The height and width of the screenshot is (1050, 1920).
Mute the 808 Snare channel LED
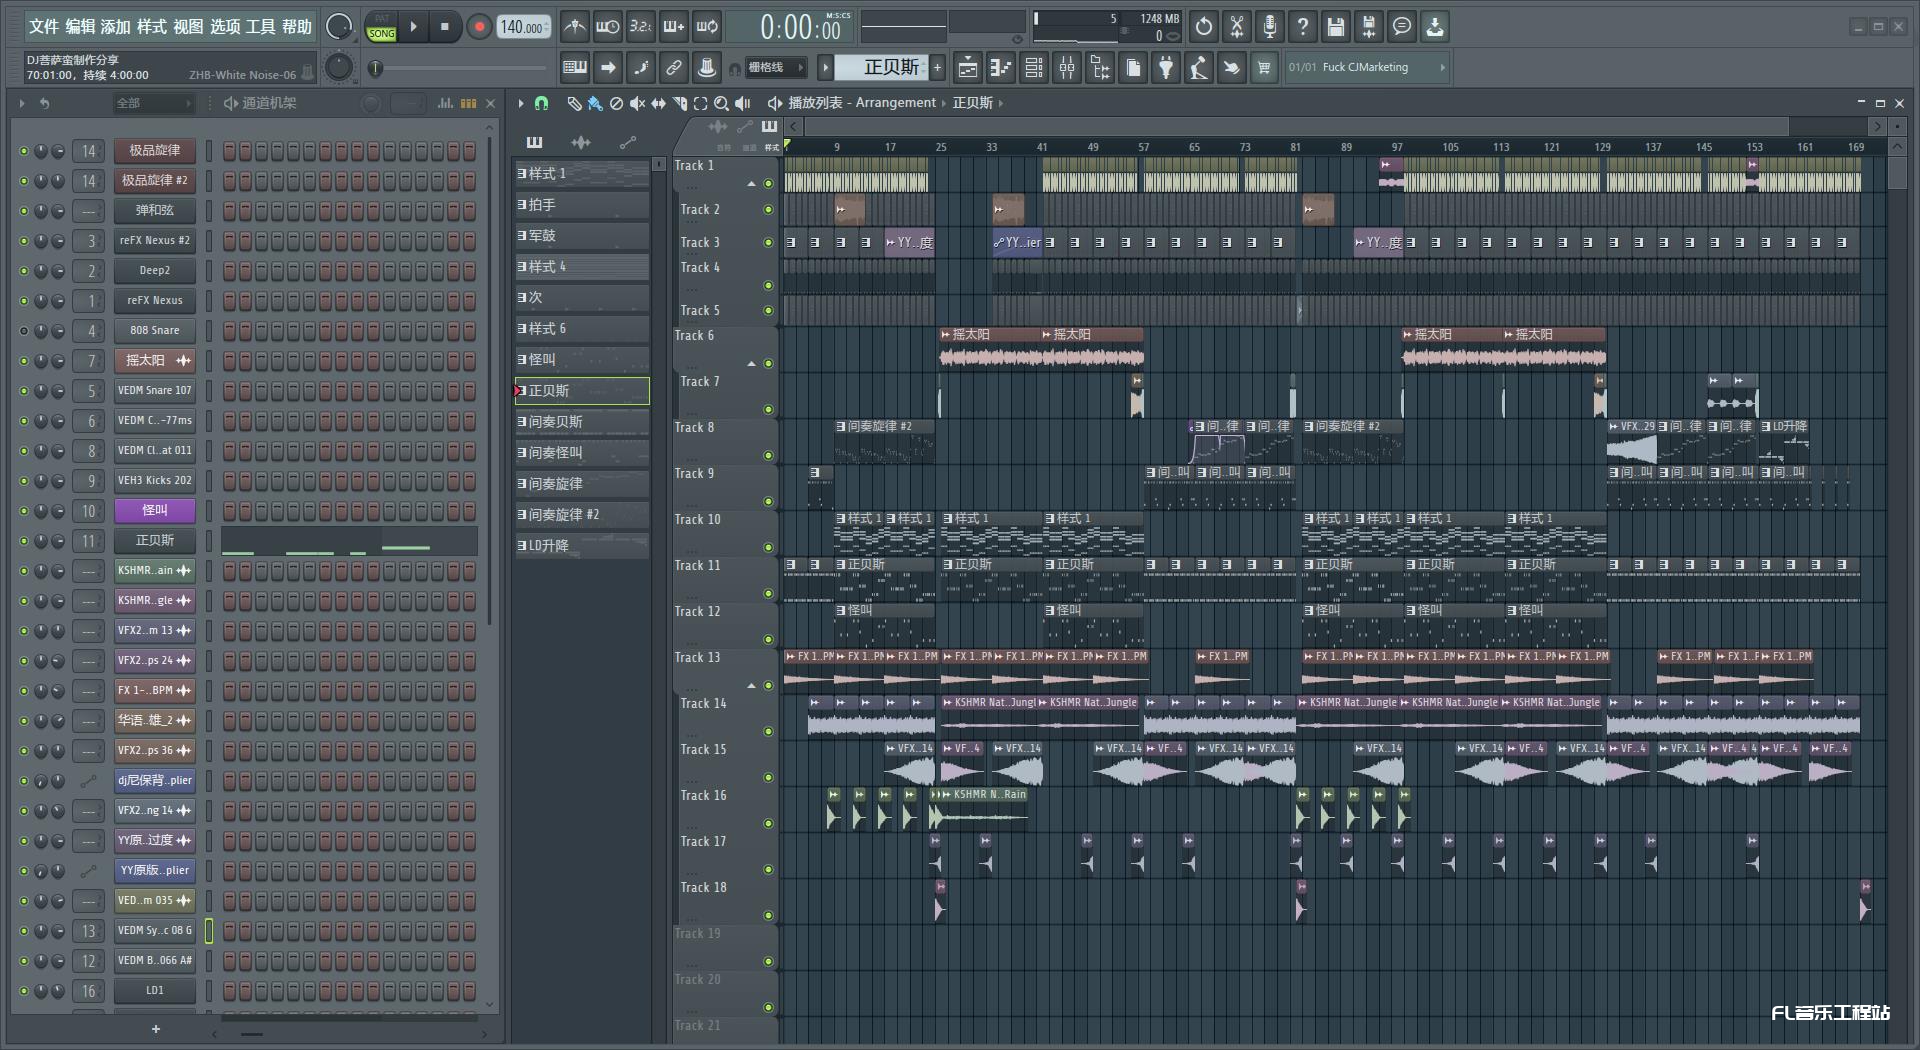[24, 331]
